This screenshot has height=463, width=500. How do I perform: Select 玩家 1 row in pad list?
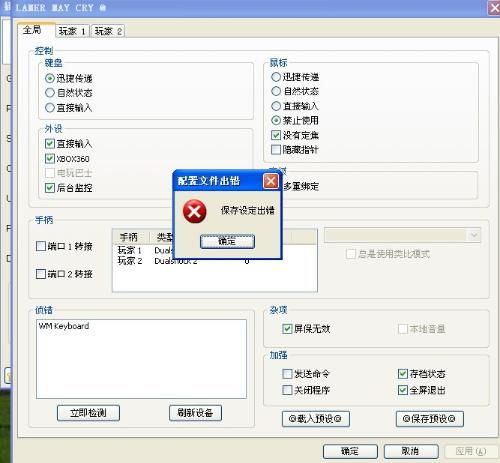tap(215, 250)
